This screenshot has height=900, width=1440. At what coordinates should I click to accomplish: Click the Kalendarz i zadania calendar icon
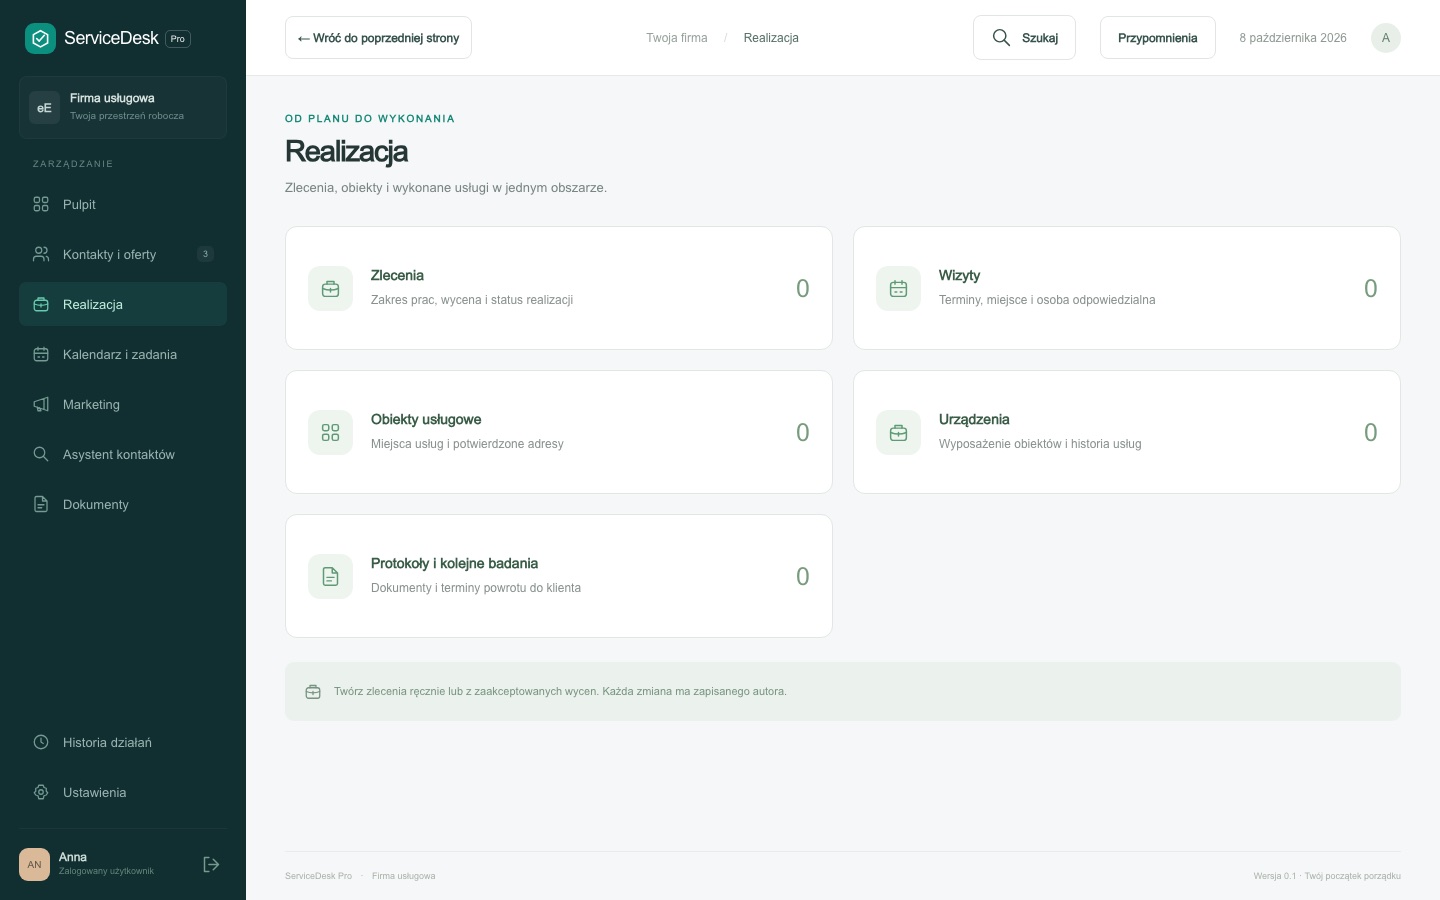pyautogui.click(x=41, y=354)
